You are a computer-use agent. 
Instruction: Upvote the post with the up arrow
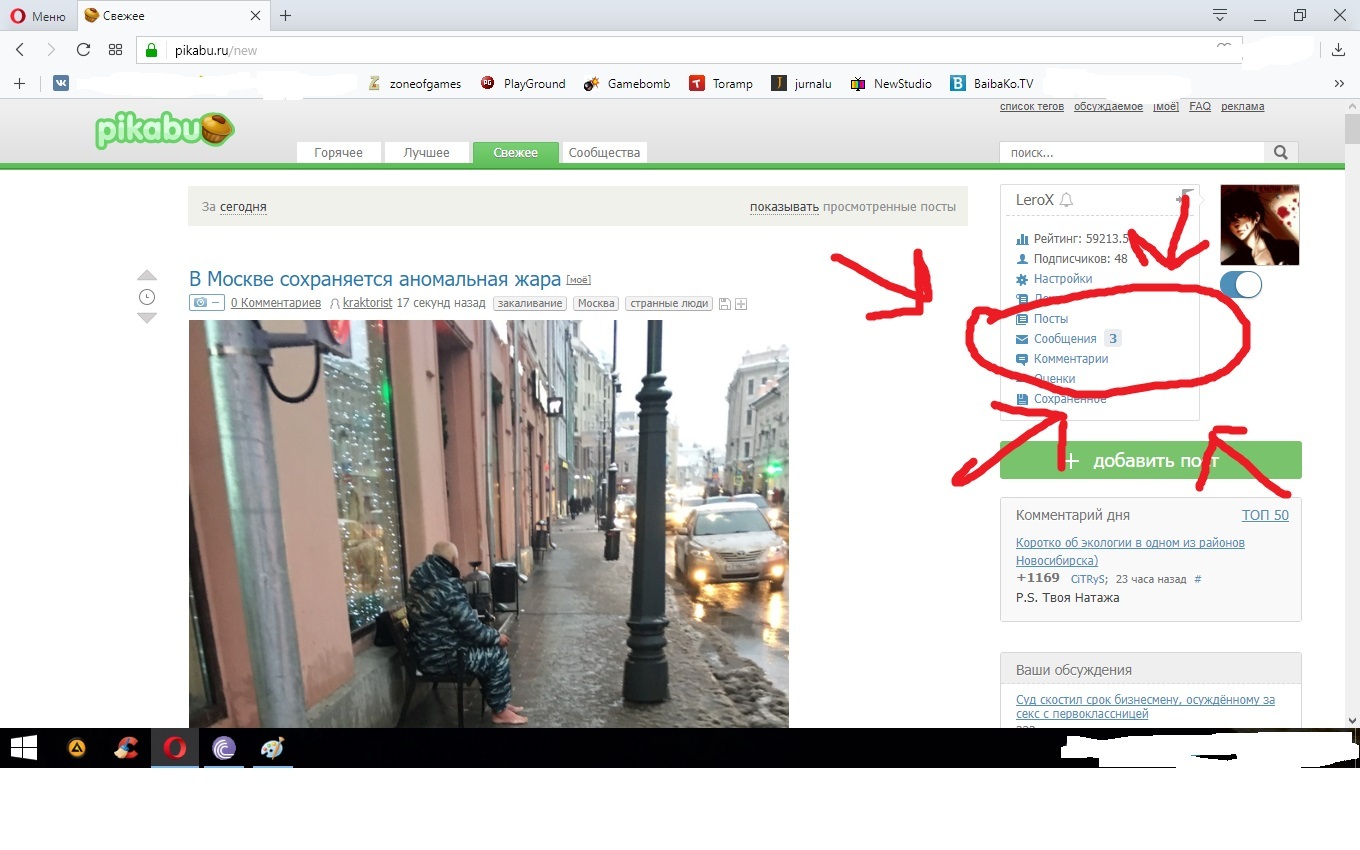pos(147,276)
